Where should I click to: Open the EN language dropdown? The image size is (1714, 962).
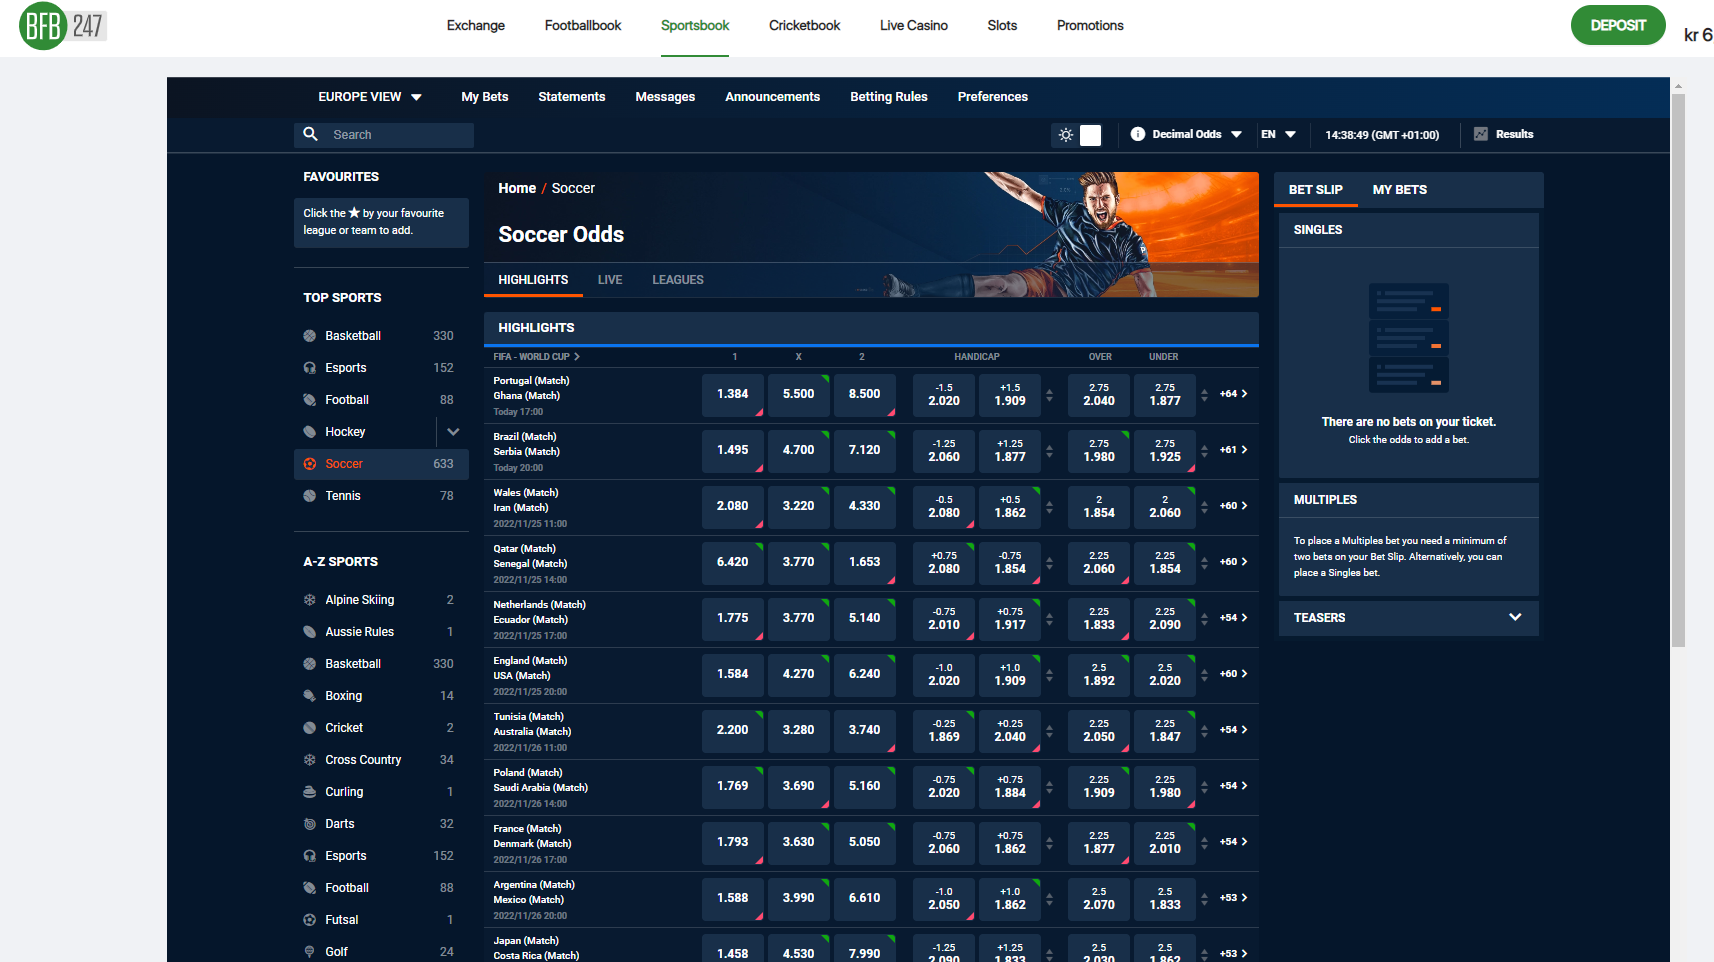pos(1278,134)
